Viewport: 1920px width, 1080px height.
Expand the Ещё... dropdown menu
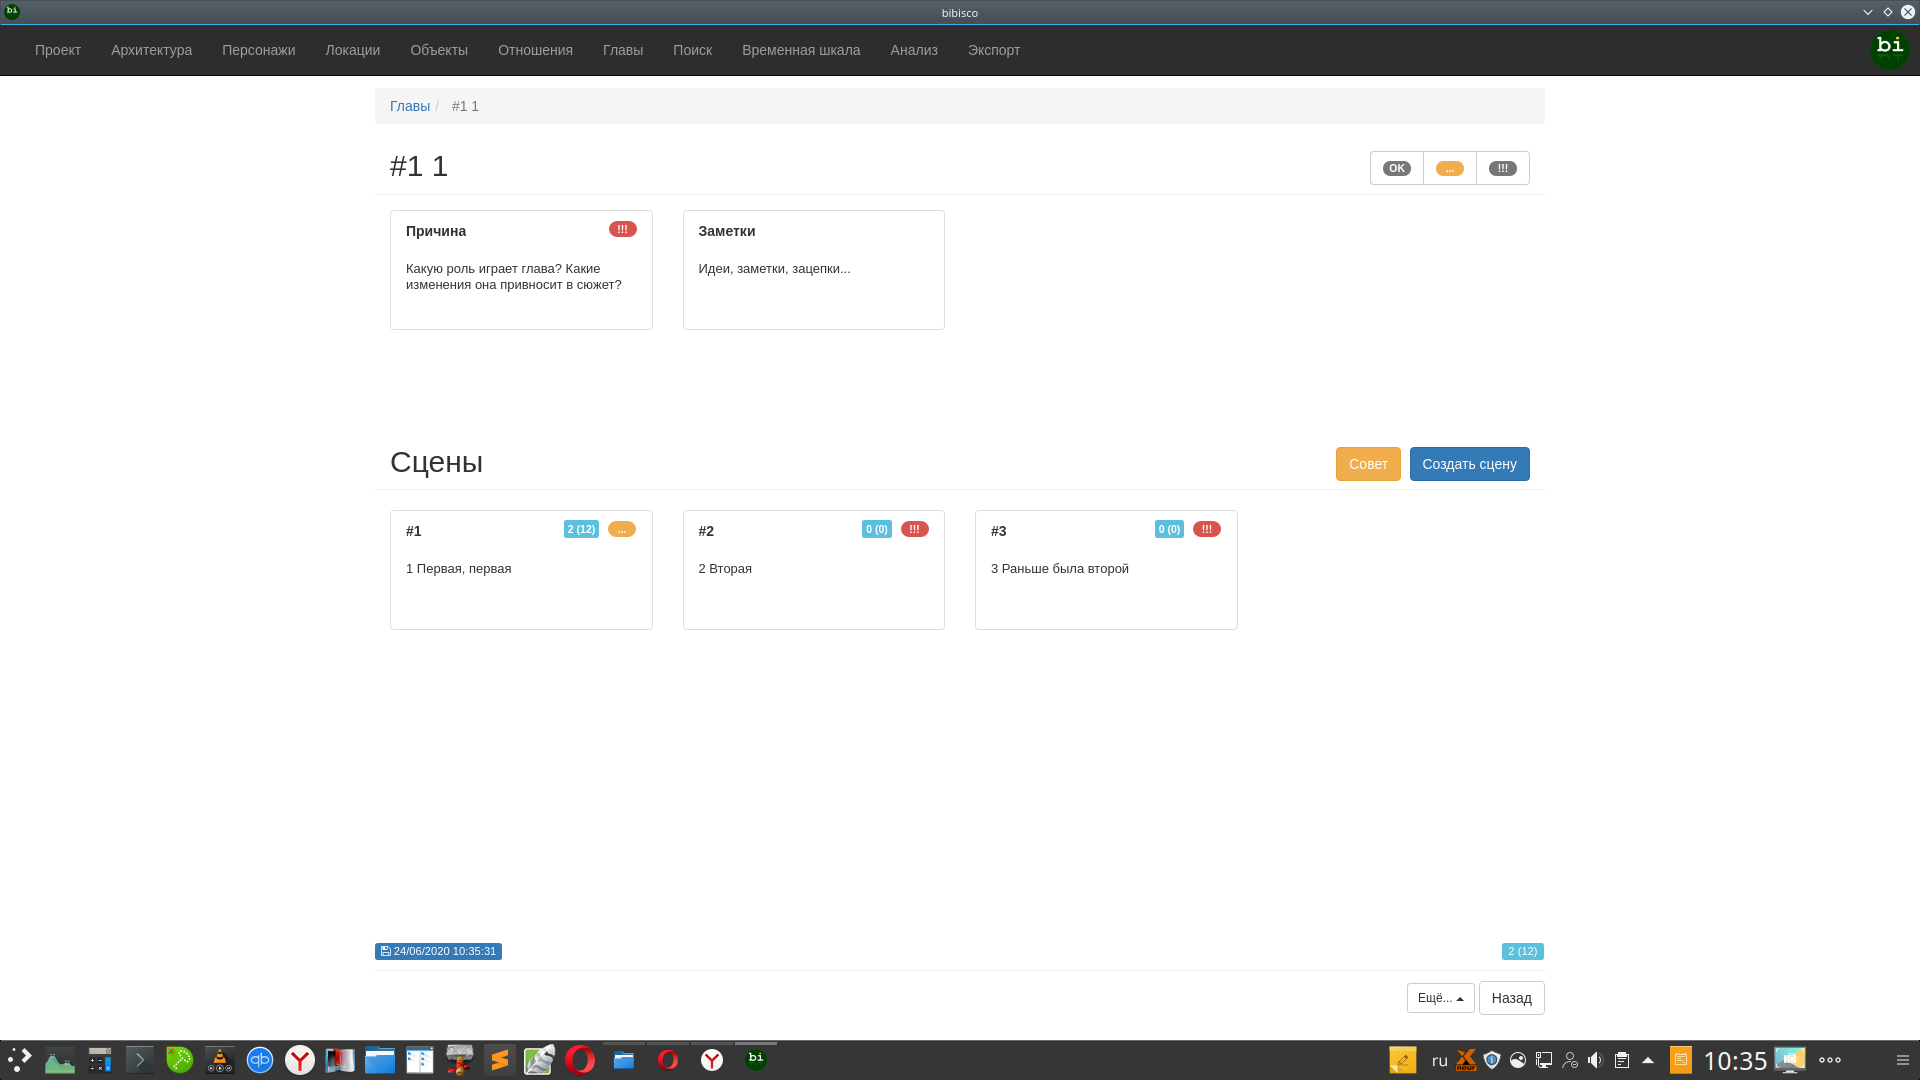pos(1440,998)
